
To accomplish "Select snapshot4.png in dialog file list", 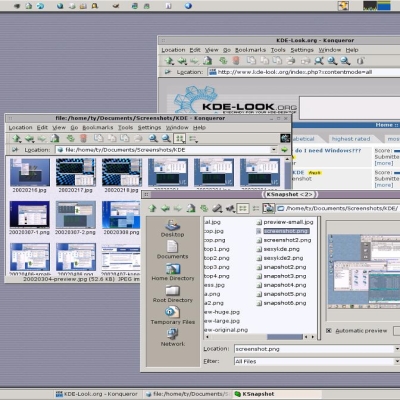I will (x=281, y=285).
